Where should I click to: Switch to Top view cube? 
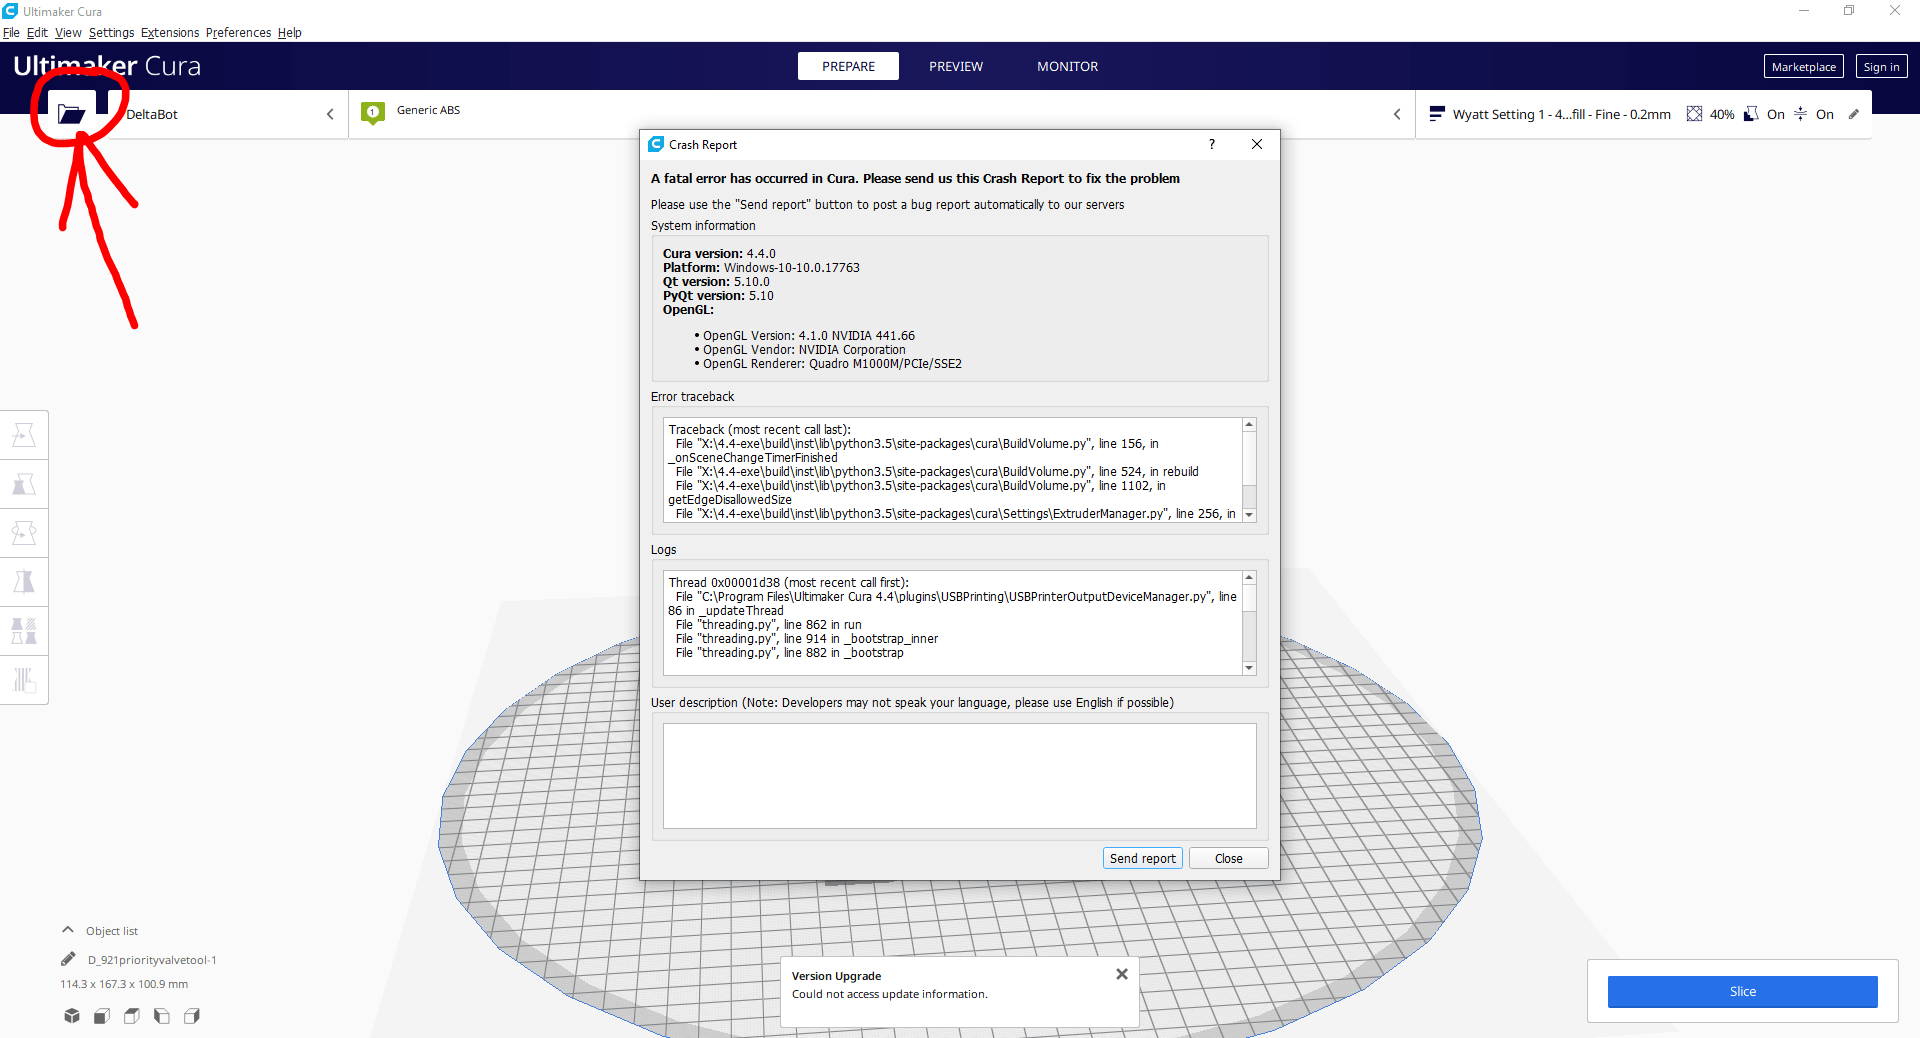click(132, 1016)
